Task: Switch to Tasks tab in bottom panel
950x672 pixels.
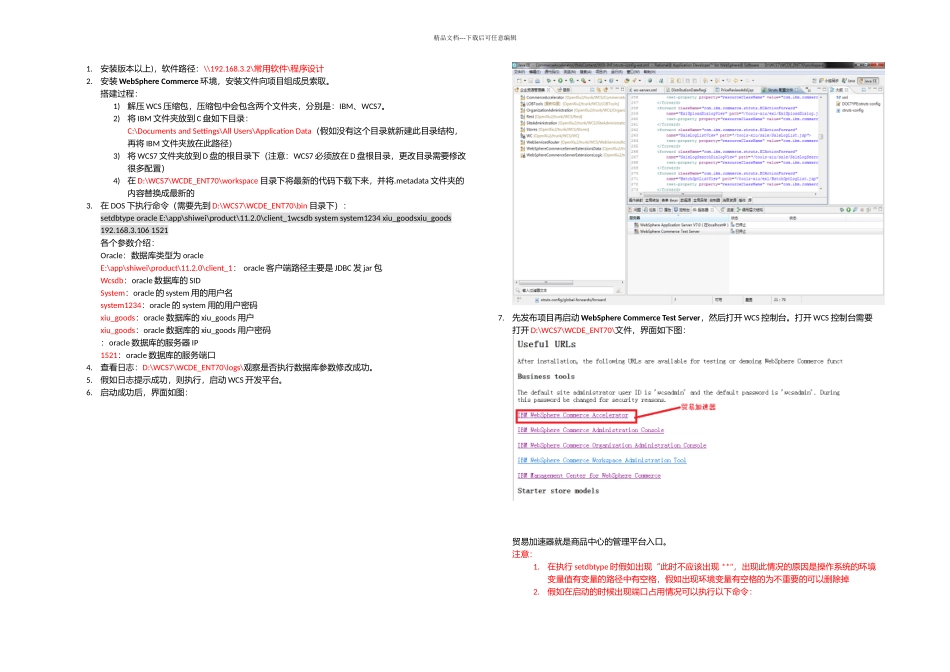Action: [x=650, y=210]
